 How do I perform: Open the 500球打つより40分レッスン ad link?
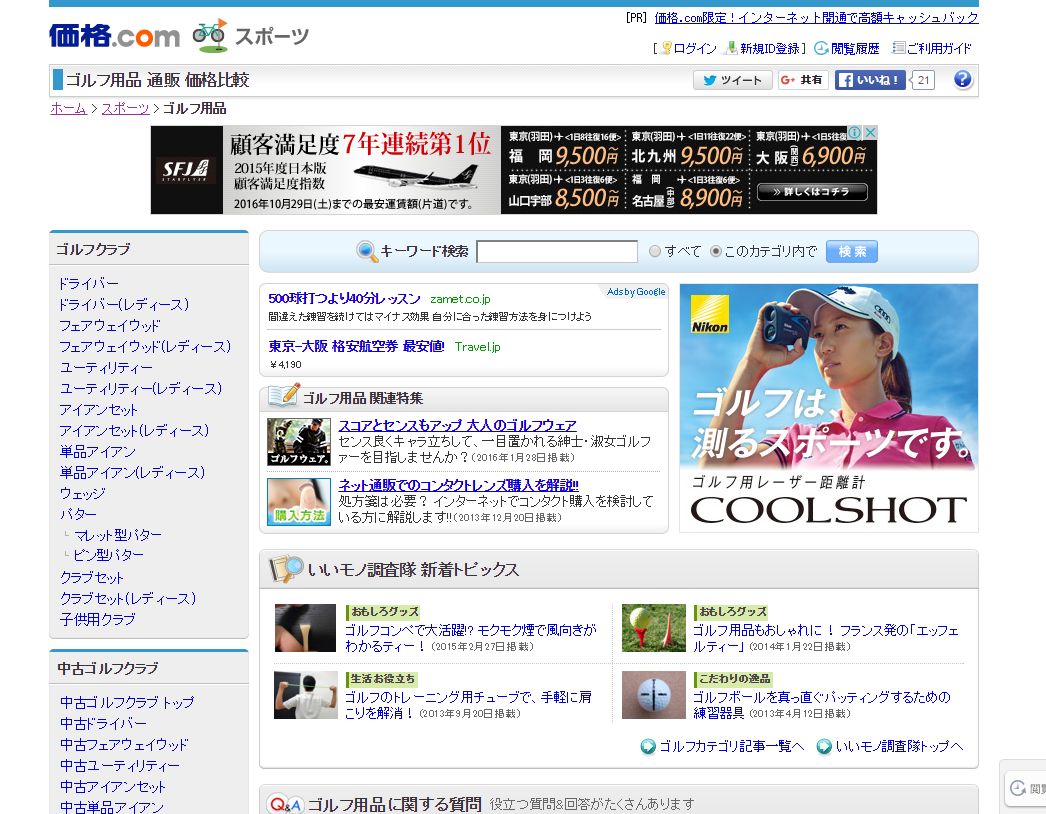344,298
